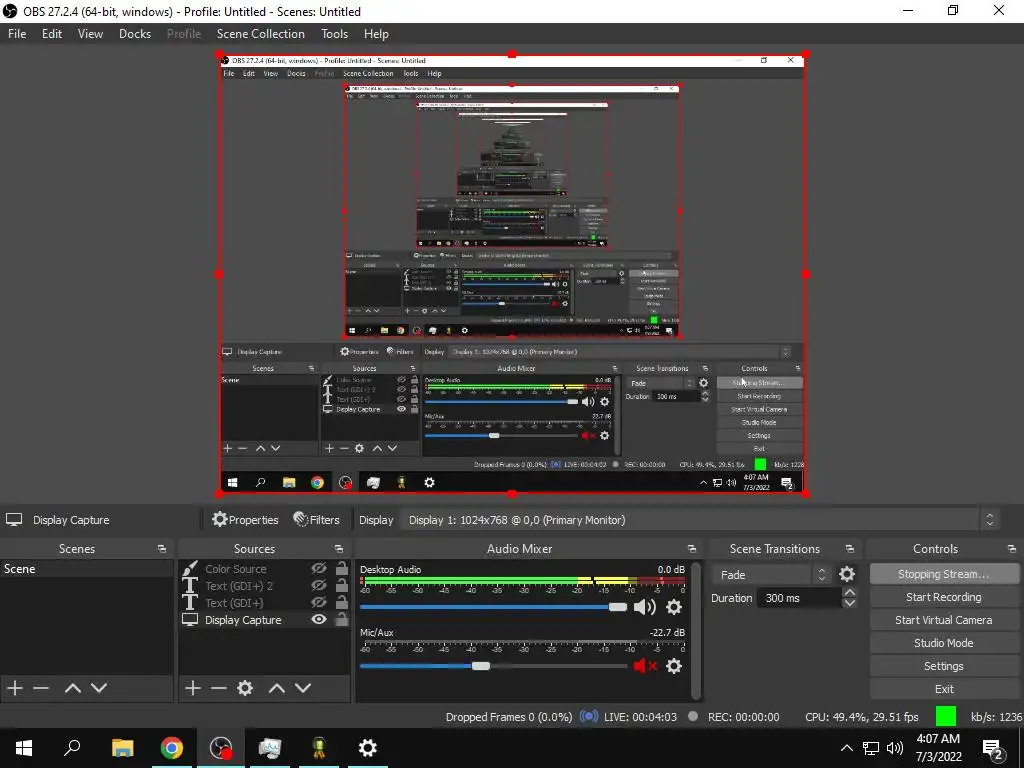Open the Edit menu
The width and height of the screenshot is (1024, 768).
click(52, 34)
